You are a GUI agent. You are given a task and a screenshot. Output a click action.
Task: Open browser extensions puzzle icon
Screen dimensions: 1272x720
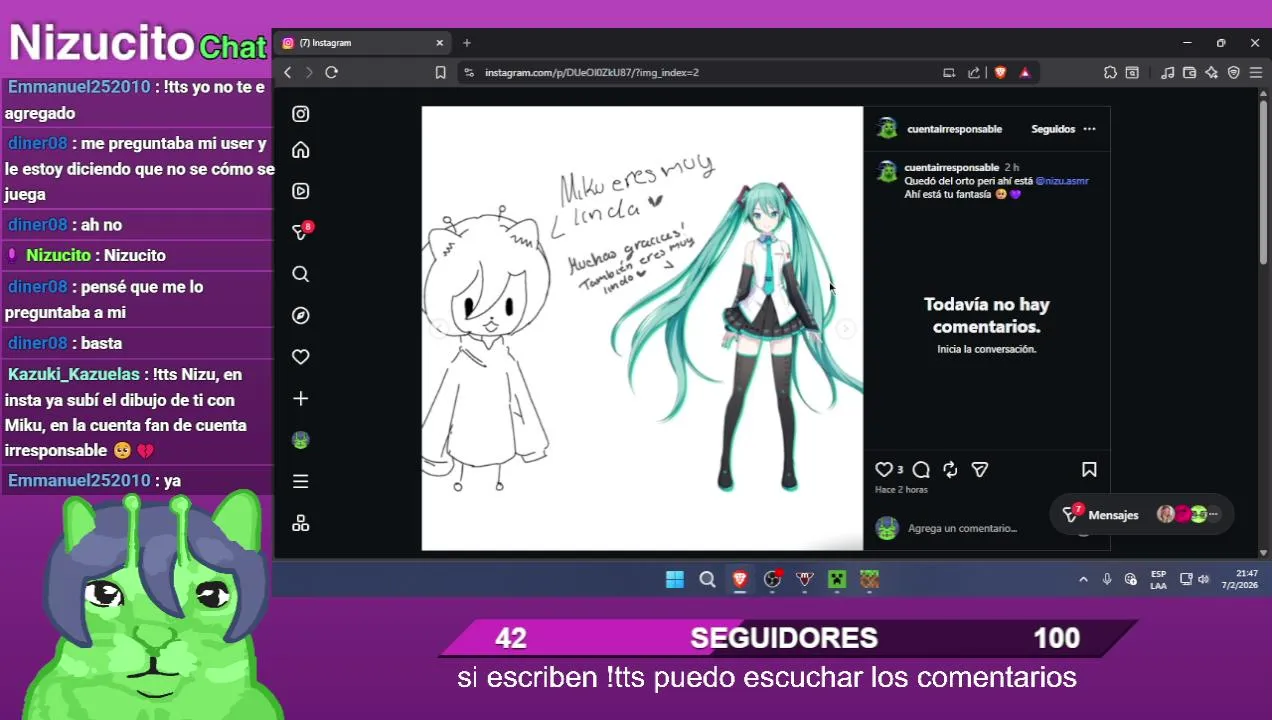tap(1110, 72)
